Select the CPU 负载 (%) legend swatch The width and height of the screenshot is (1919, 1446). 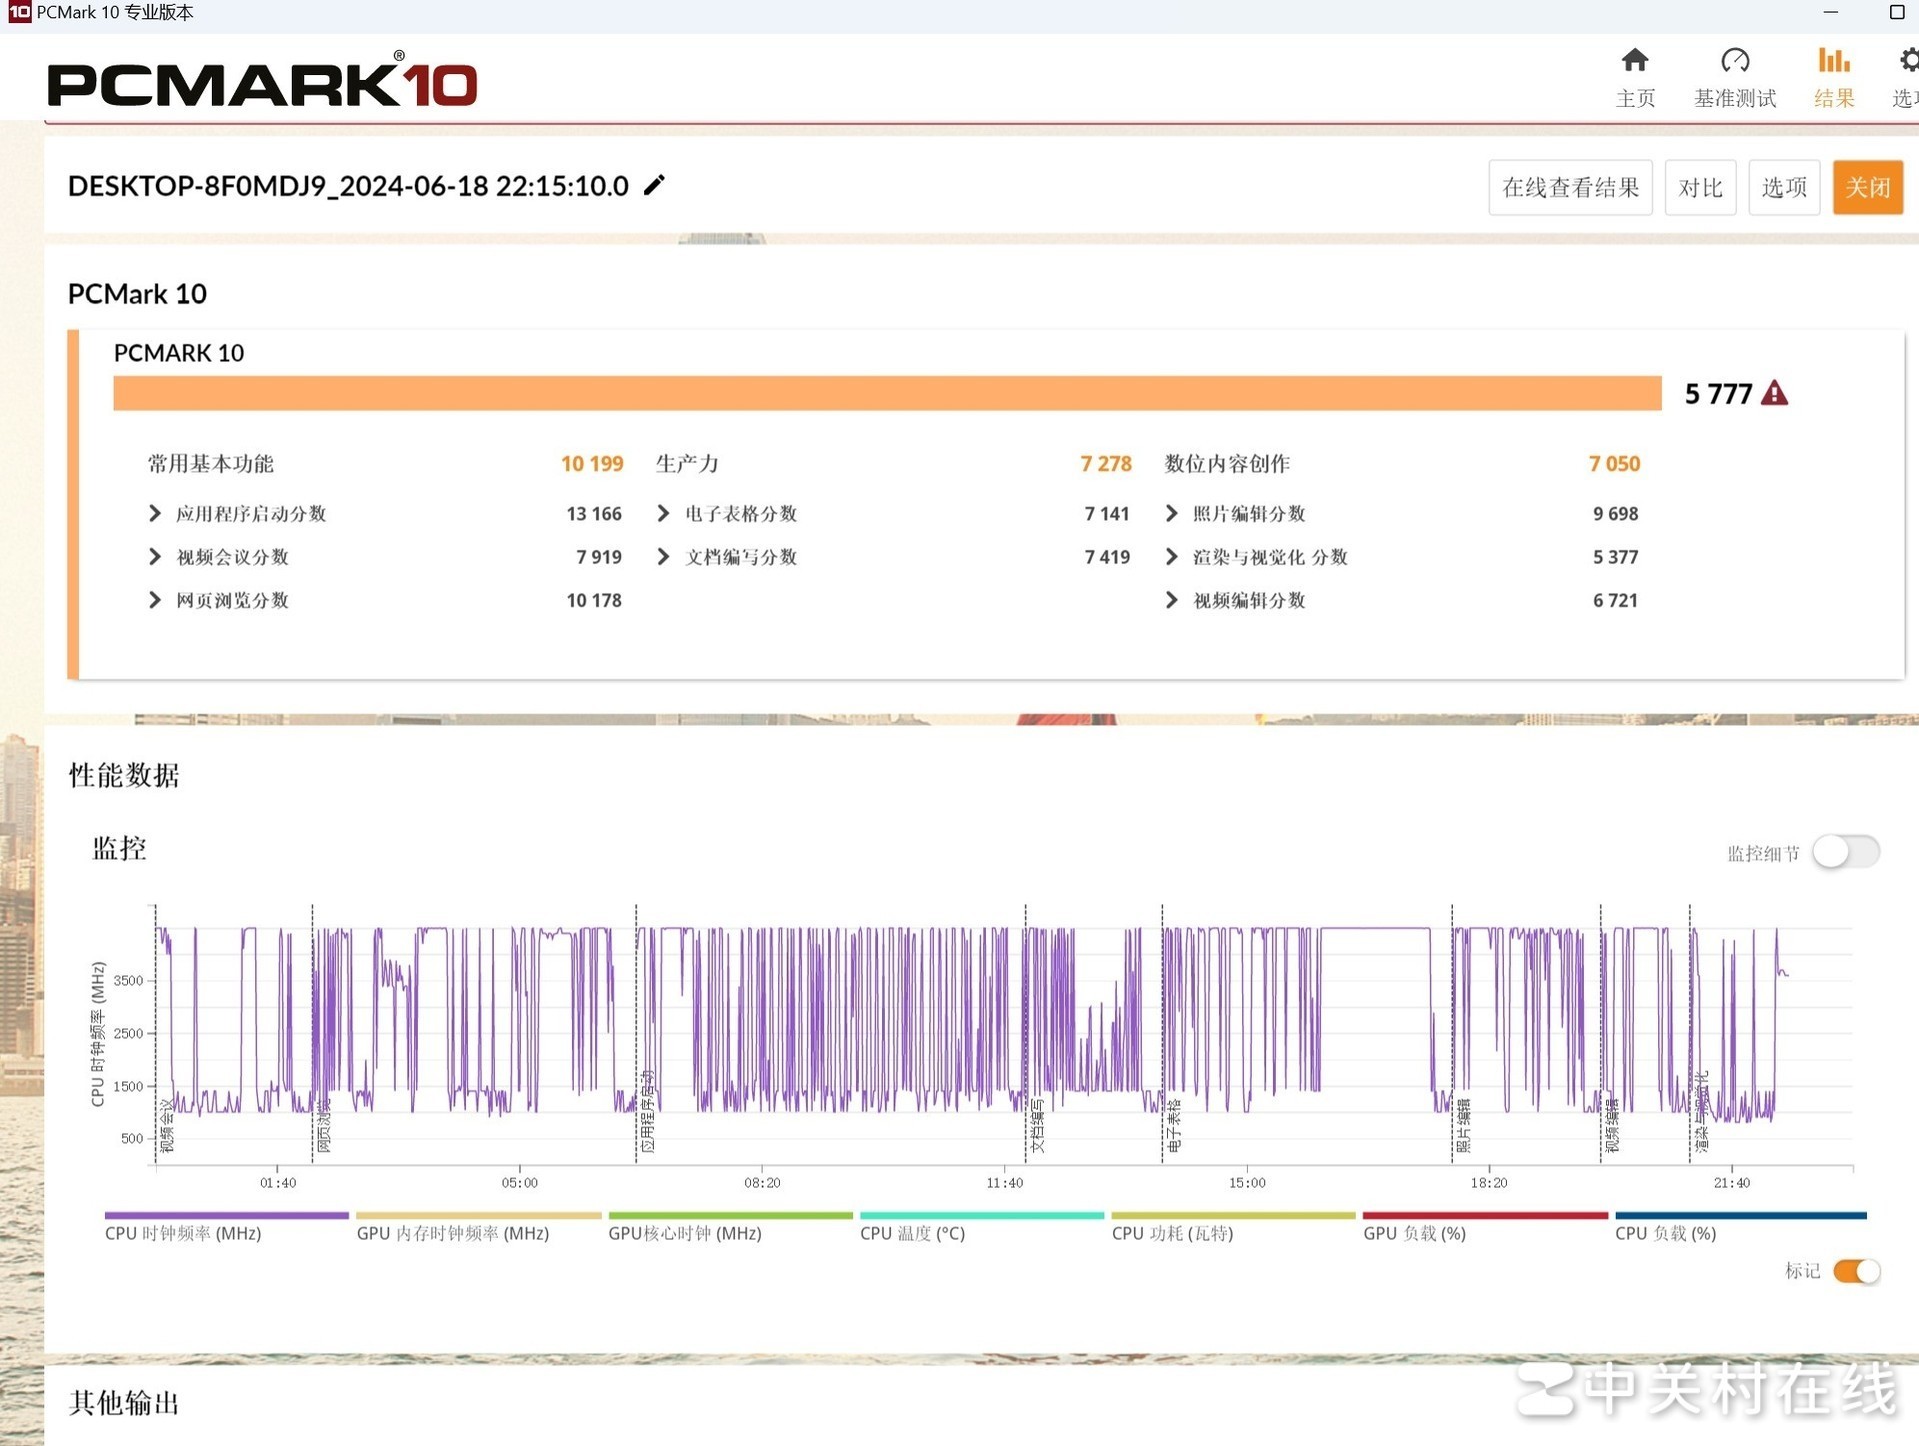pyautogui.click(x=1741, y=1216)
